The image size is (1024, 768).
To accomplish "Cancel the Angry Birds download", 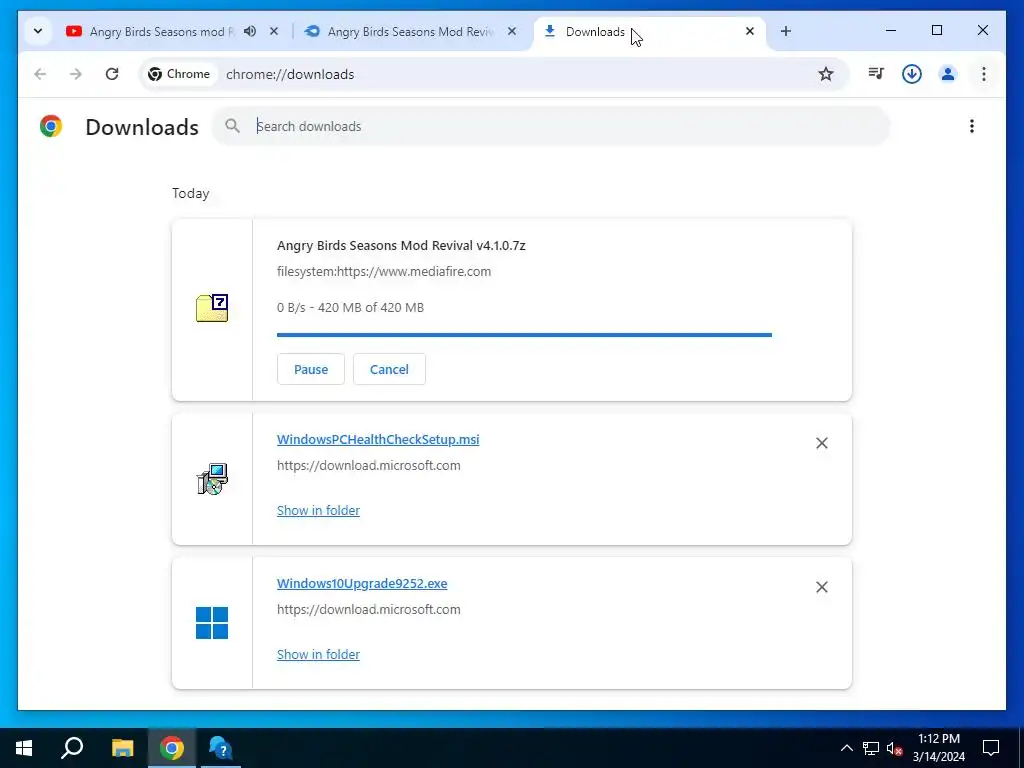I will coord(389,369).
